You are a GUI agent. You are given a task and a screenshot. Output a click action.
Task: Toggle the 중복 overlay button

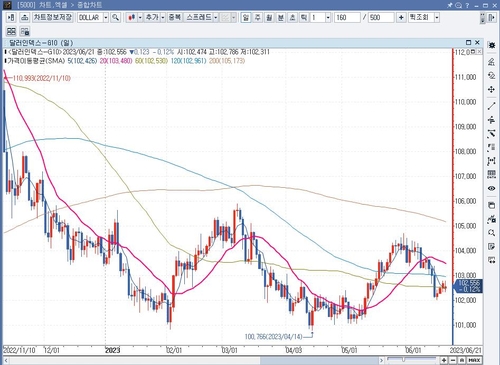pyautogui.click(x=174, y=17)
